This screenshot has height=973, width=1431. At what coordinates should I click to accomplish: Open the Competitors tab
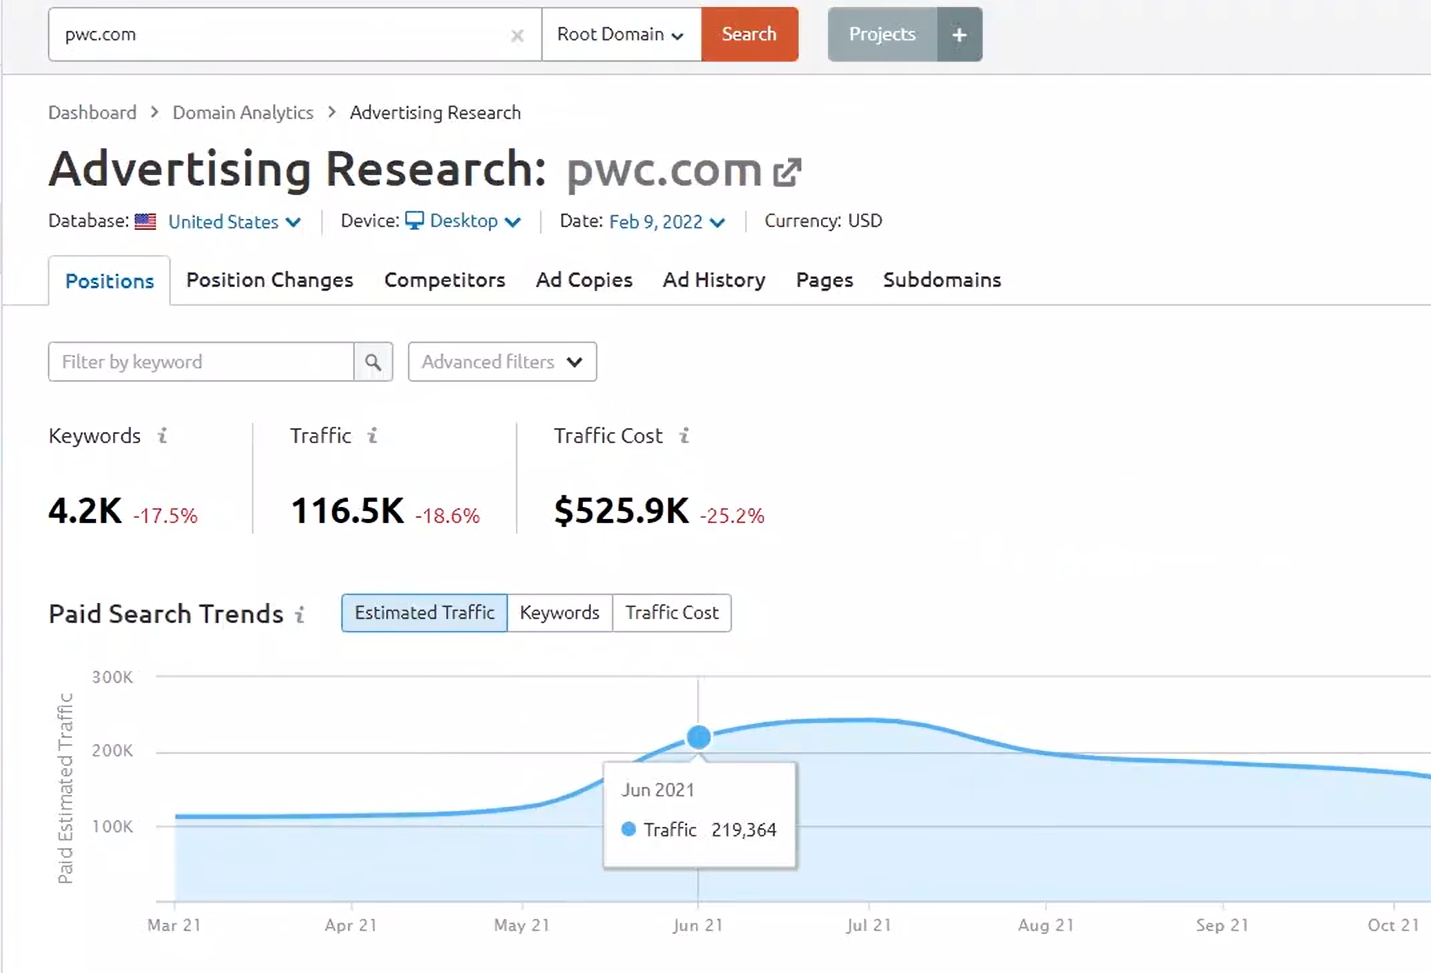pyautogui.click(x=445, y=280)
